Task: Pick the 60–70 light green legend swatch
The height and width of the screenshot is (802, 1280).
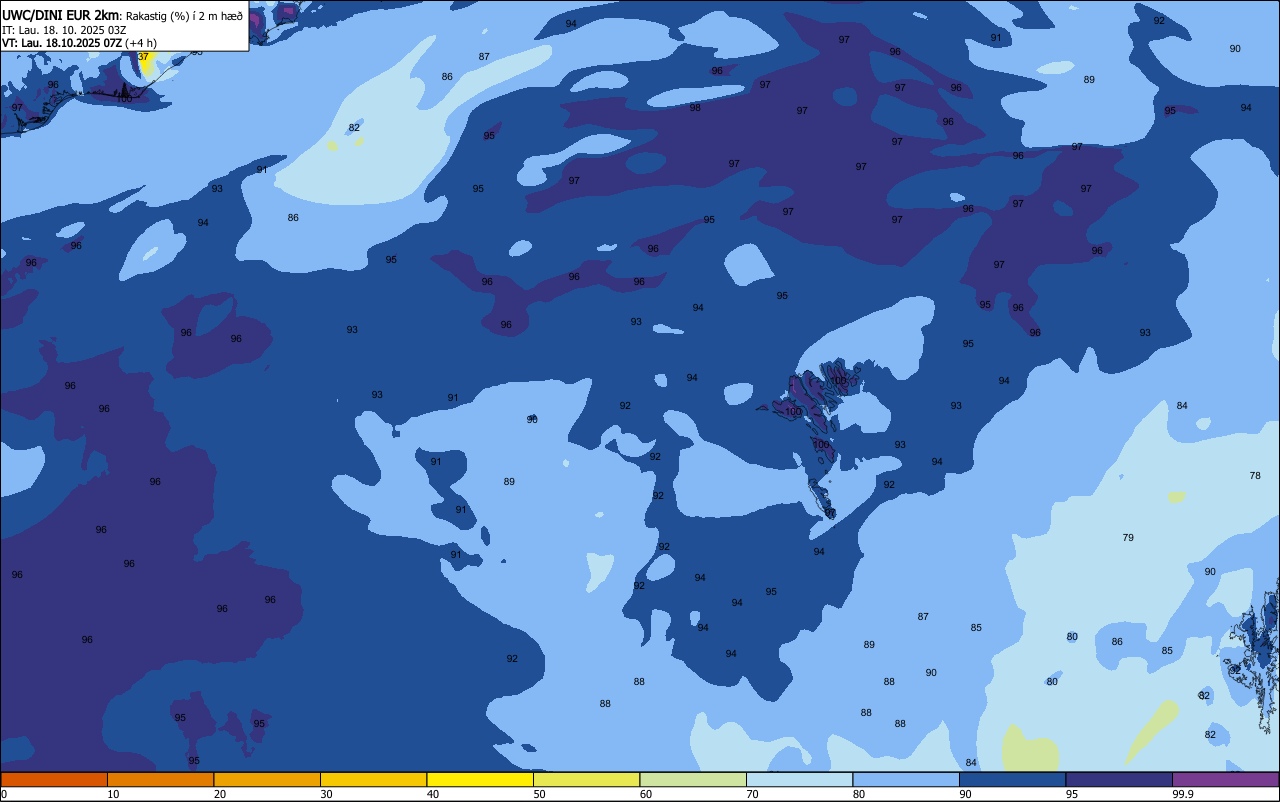Action: tap(693, 779)
